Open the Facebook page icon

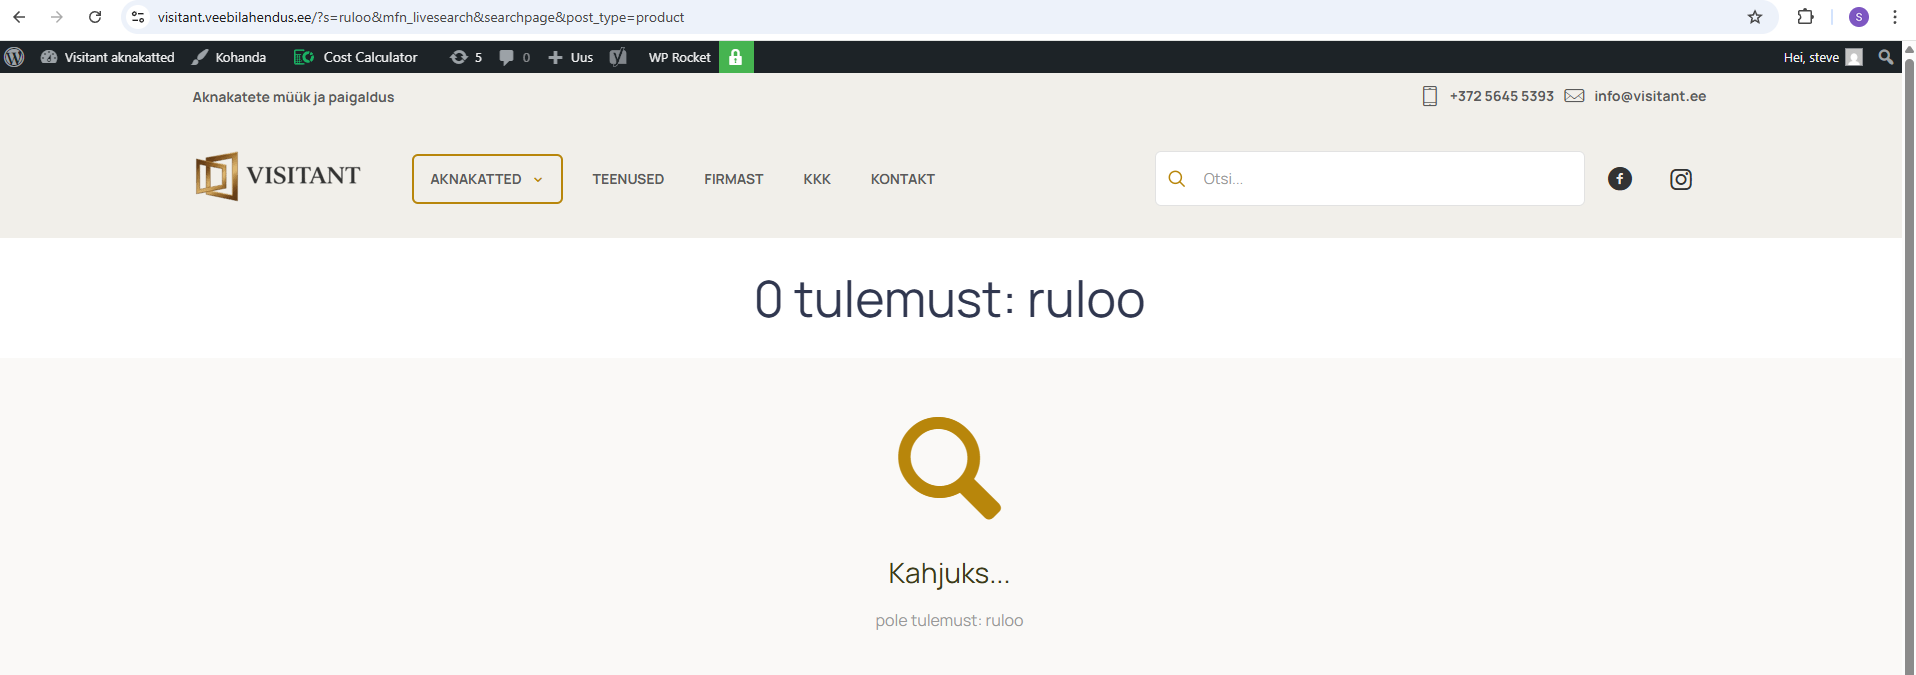1619,179
